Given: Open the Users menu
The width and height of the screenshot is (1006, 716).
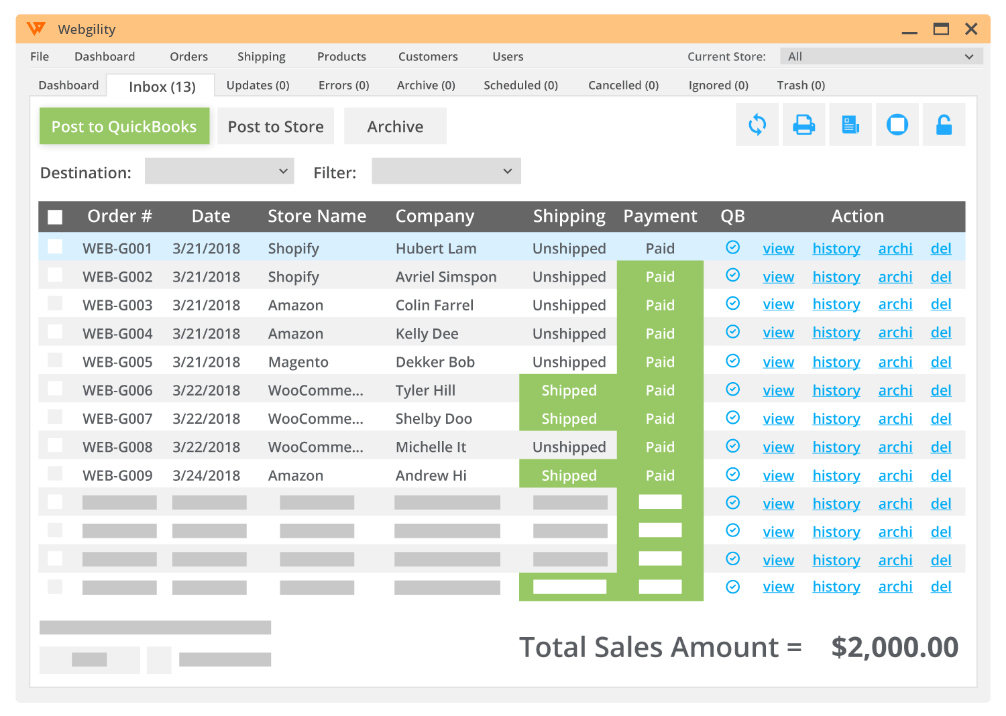Looking at the screenshot, I should [507, 56].
